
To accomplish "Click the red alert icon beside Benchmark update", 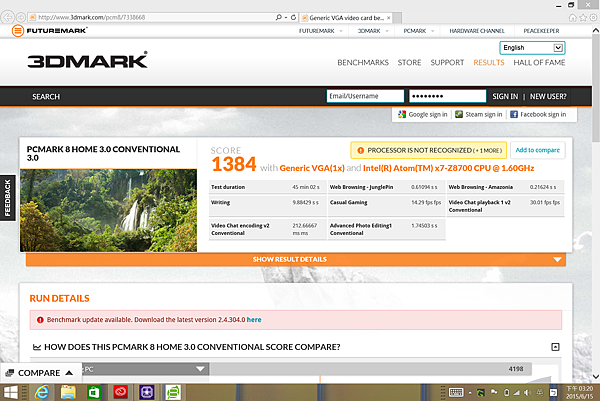I will pyautogui.click(x=40, y=319).
